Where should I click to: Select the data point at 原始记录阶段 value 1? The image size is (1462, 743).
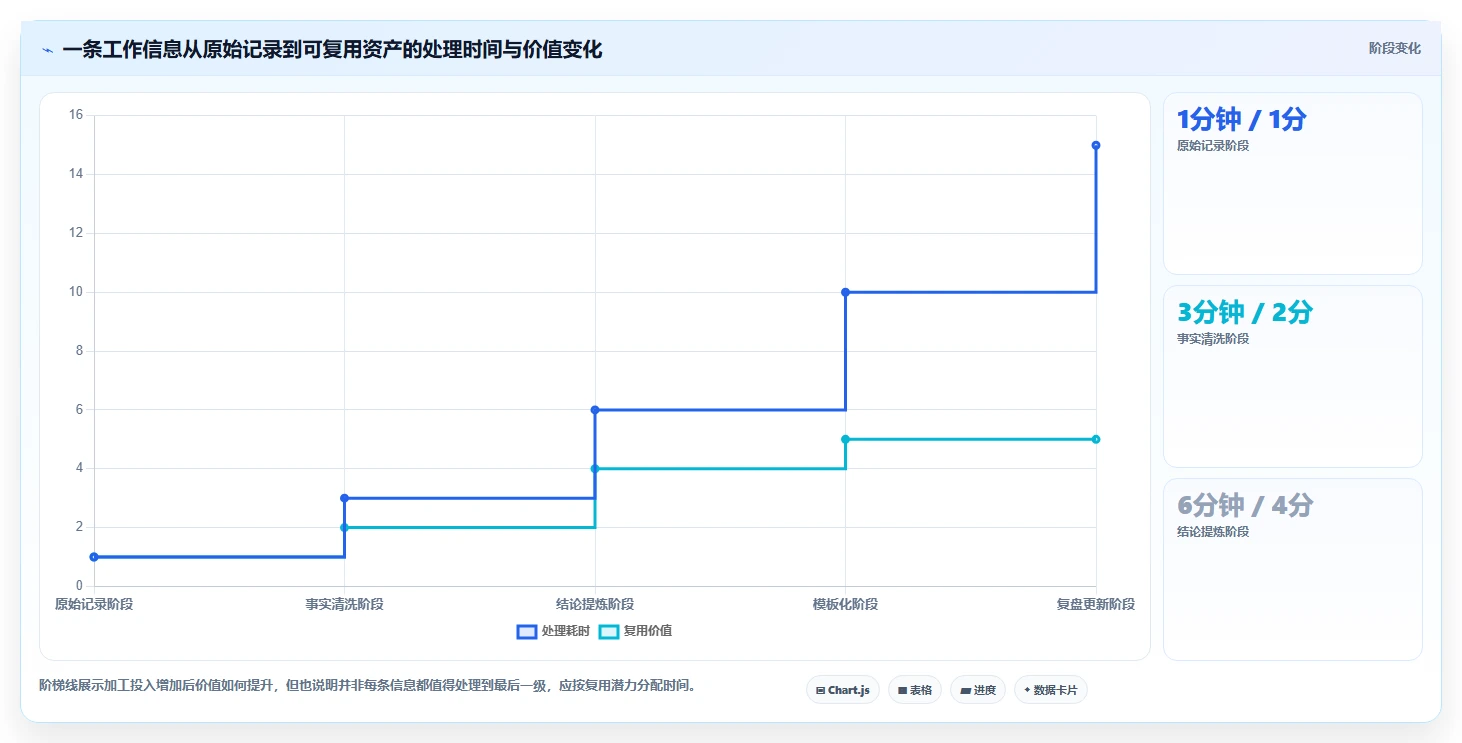(x=94, y=557)
